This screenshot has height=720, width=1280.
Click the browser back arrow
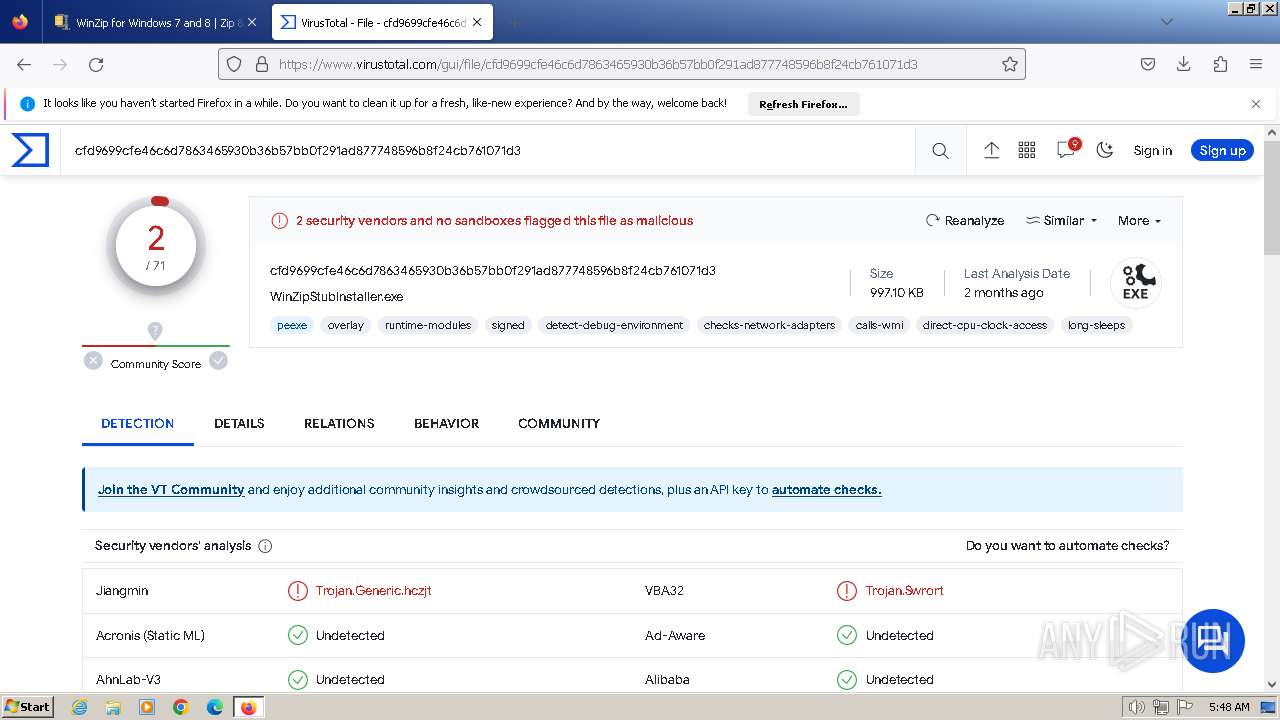coord(24,64)
